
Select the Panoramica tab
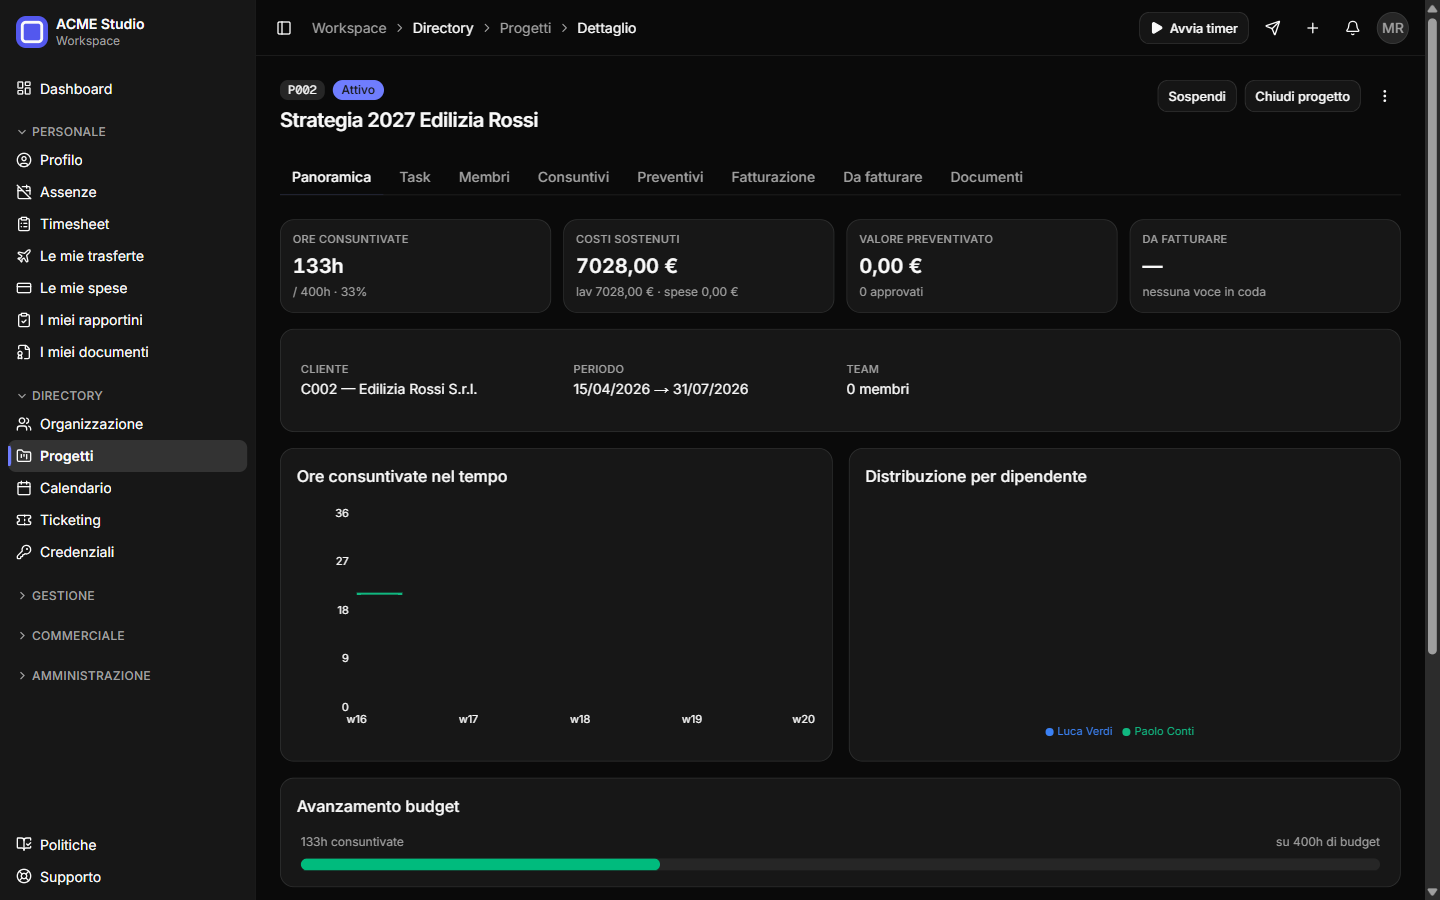(x=331, y=177)
